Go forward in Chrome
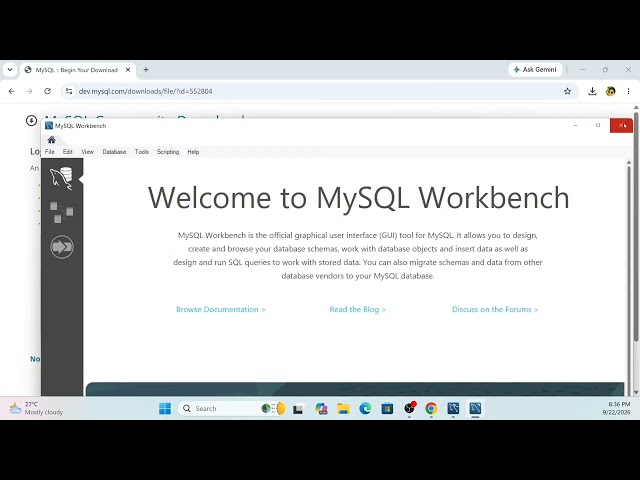This screenshot has height=480, width=640. pyautogui.click(x=29, y=91)
